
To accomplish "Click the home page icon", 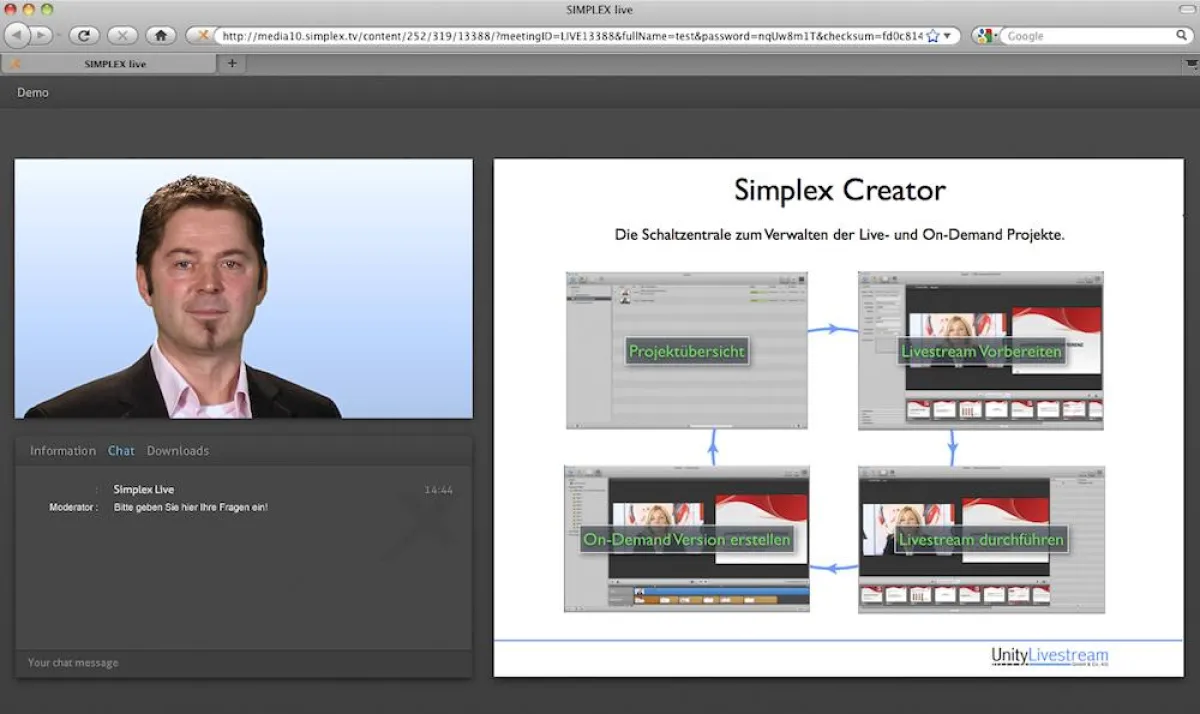I will (x=161, y=35).
